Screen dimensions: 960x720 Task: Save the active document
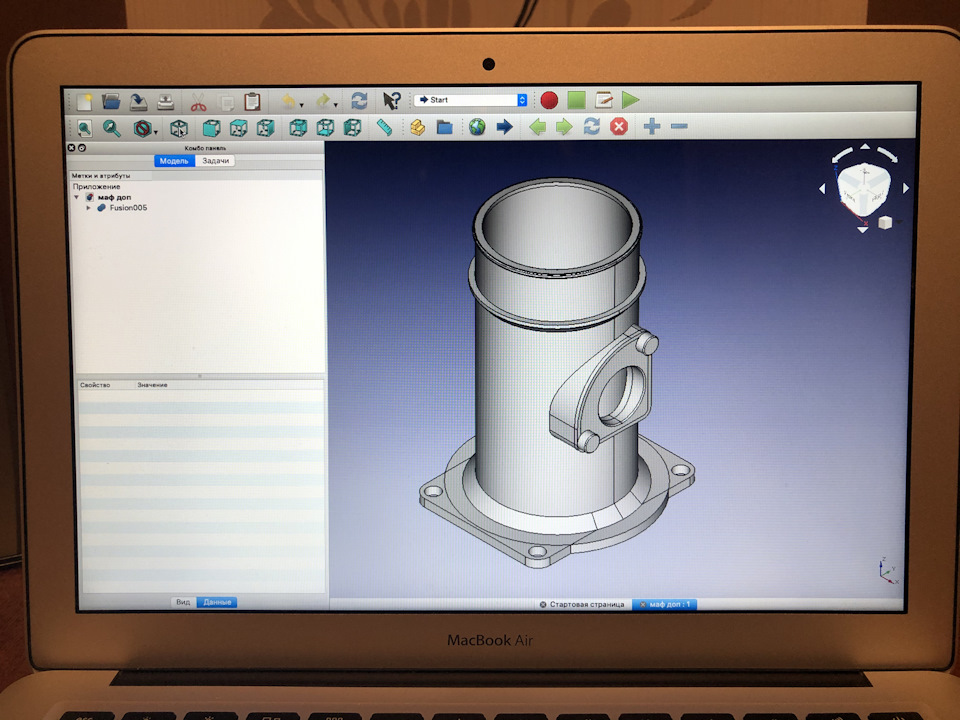click(139, 101)
